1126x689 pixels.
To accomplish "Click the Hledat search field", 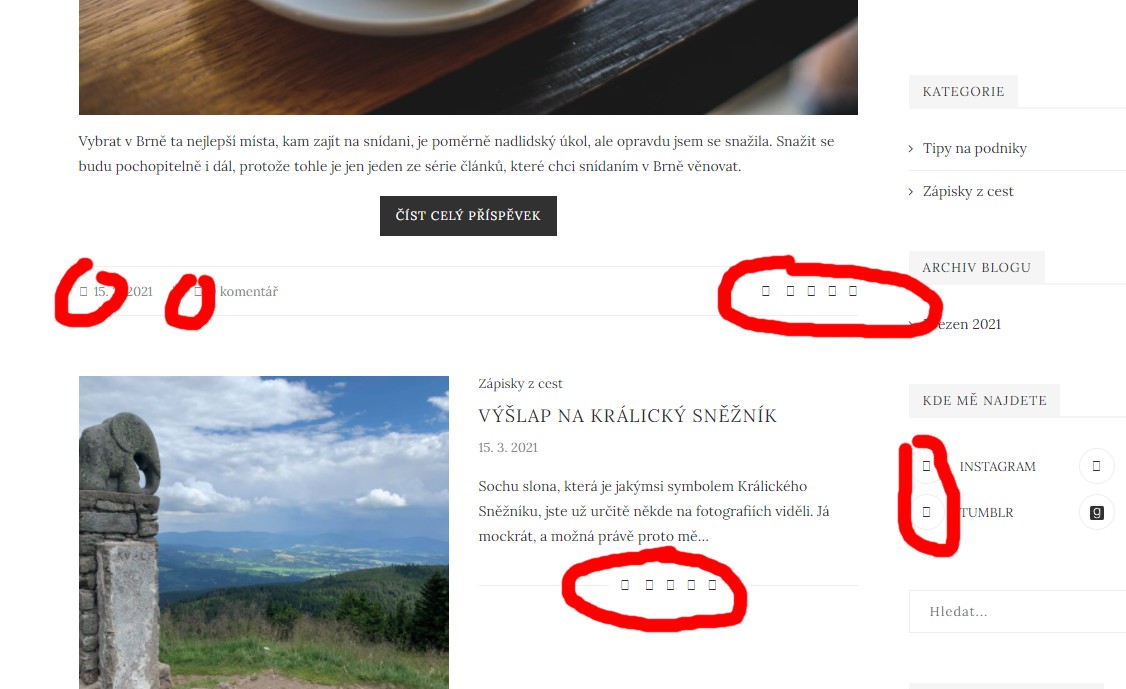I will [1017, 611].
